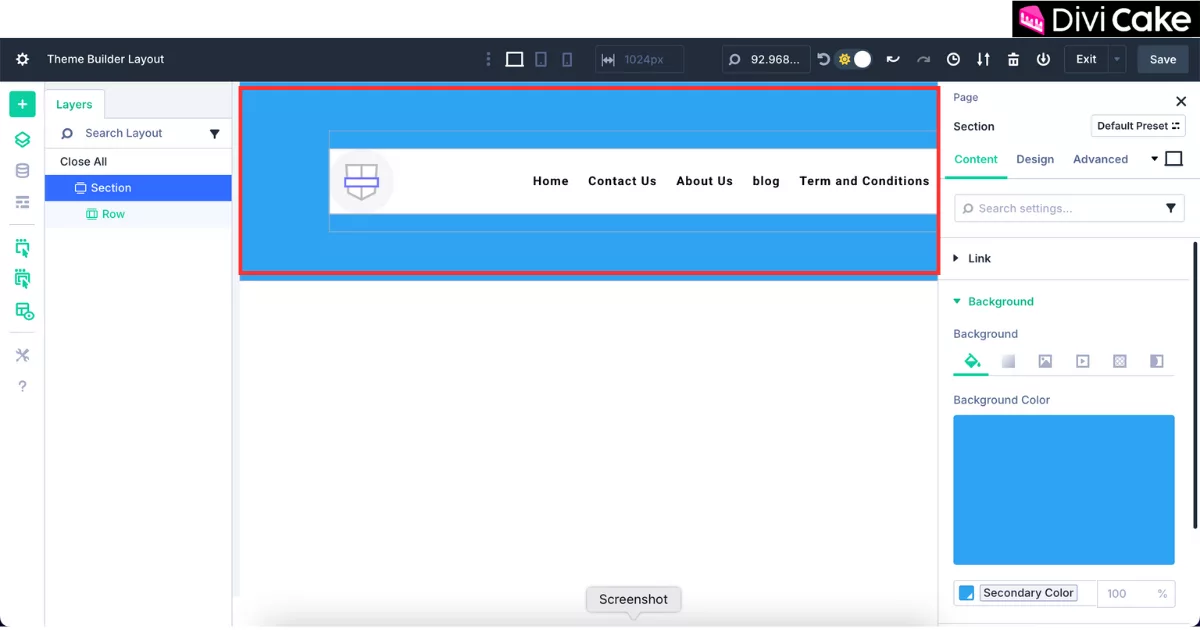1200x630 pixels.
Task: Select the Row layer item
Action: (138, 214)
